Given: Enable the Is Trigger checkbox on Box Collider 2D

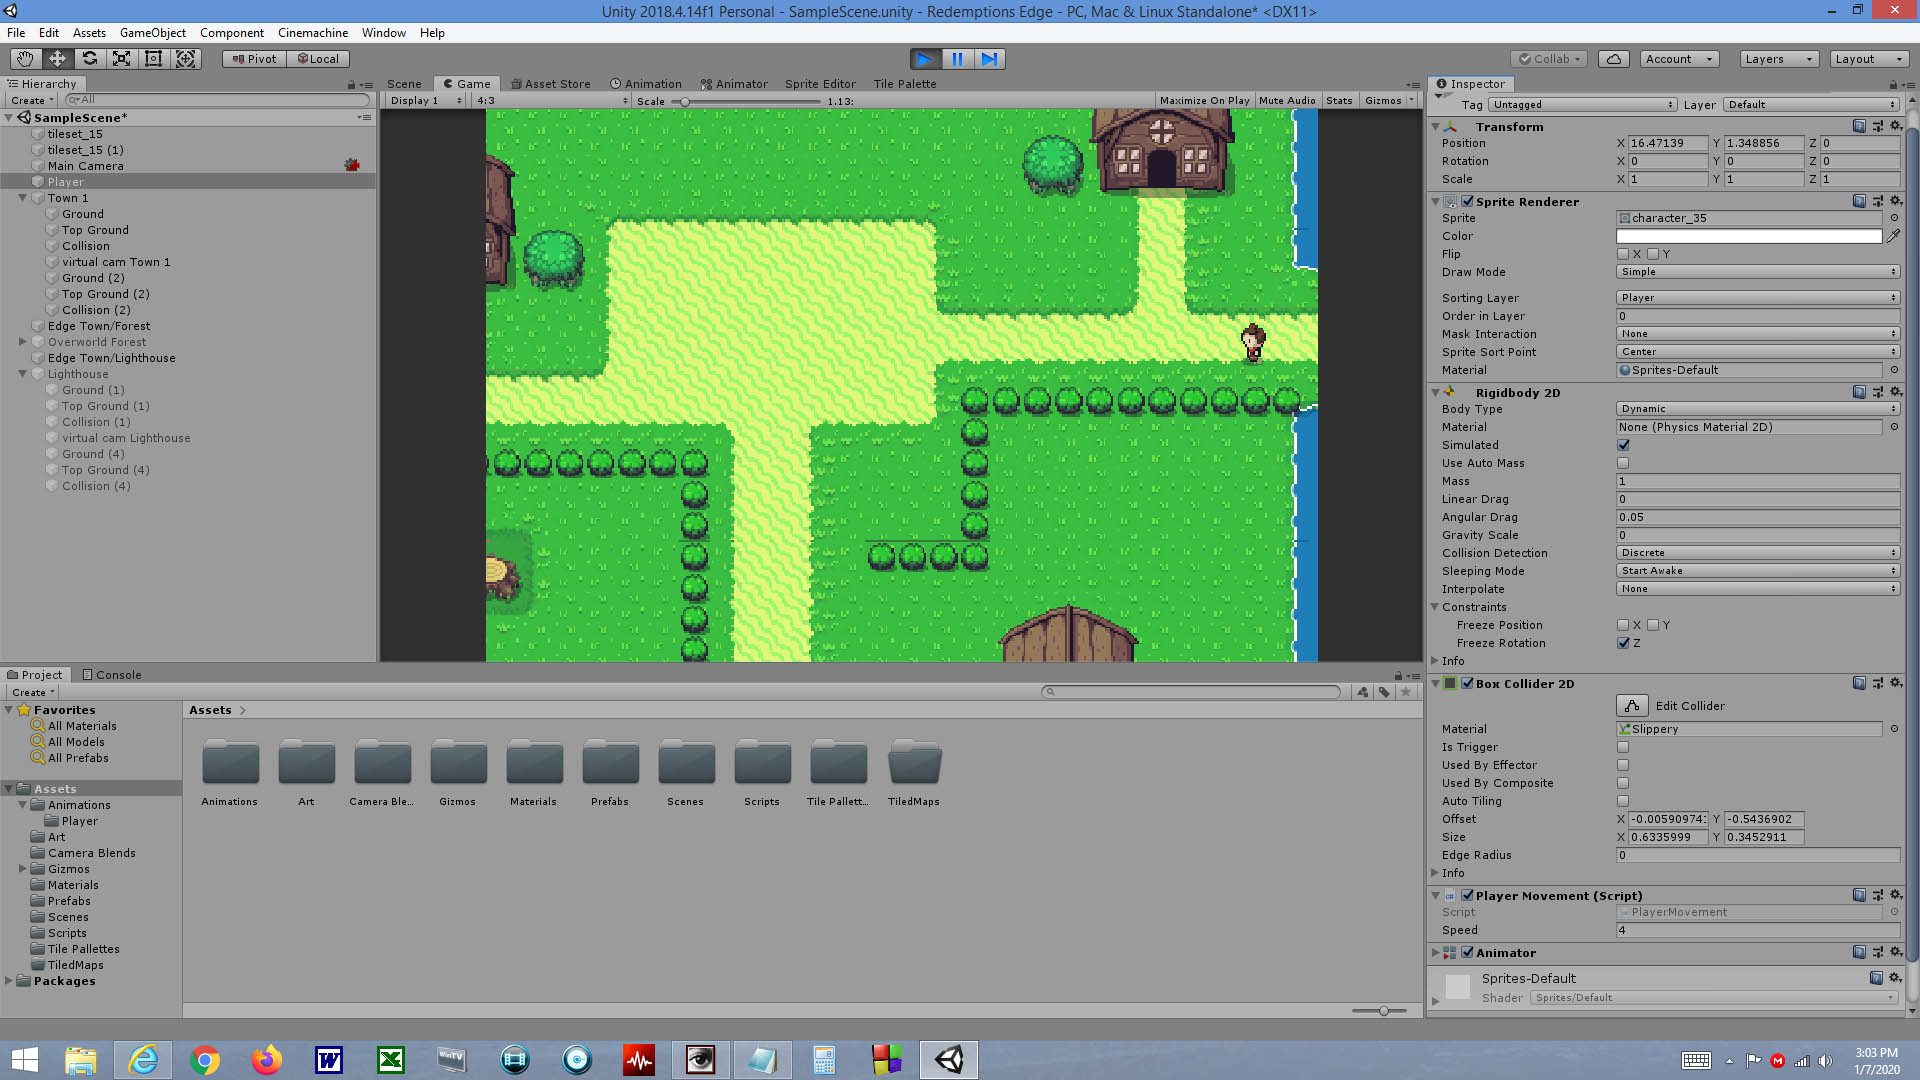Looking at the screenshot, I should pos(1623,747).
